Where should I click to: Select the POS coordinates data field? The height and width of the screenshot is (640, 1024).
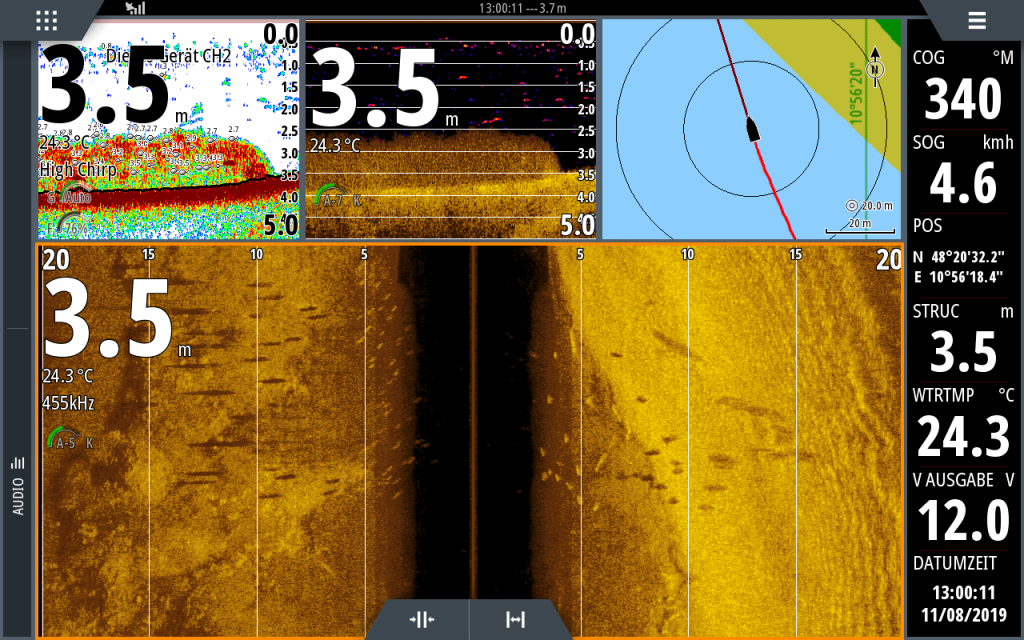tap(956, 253)
